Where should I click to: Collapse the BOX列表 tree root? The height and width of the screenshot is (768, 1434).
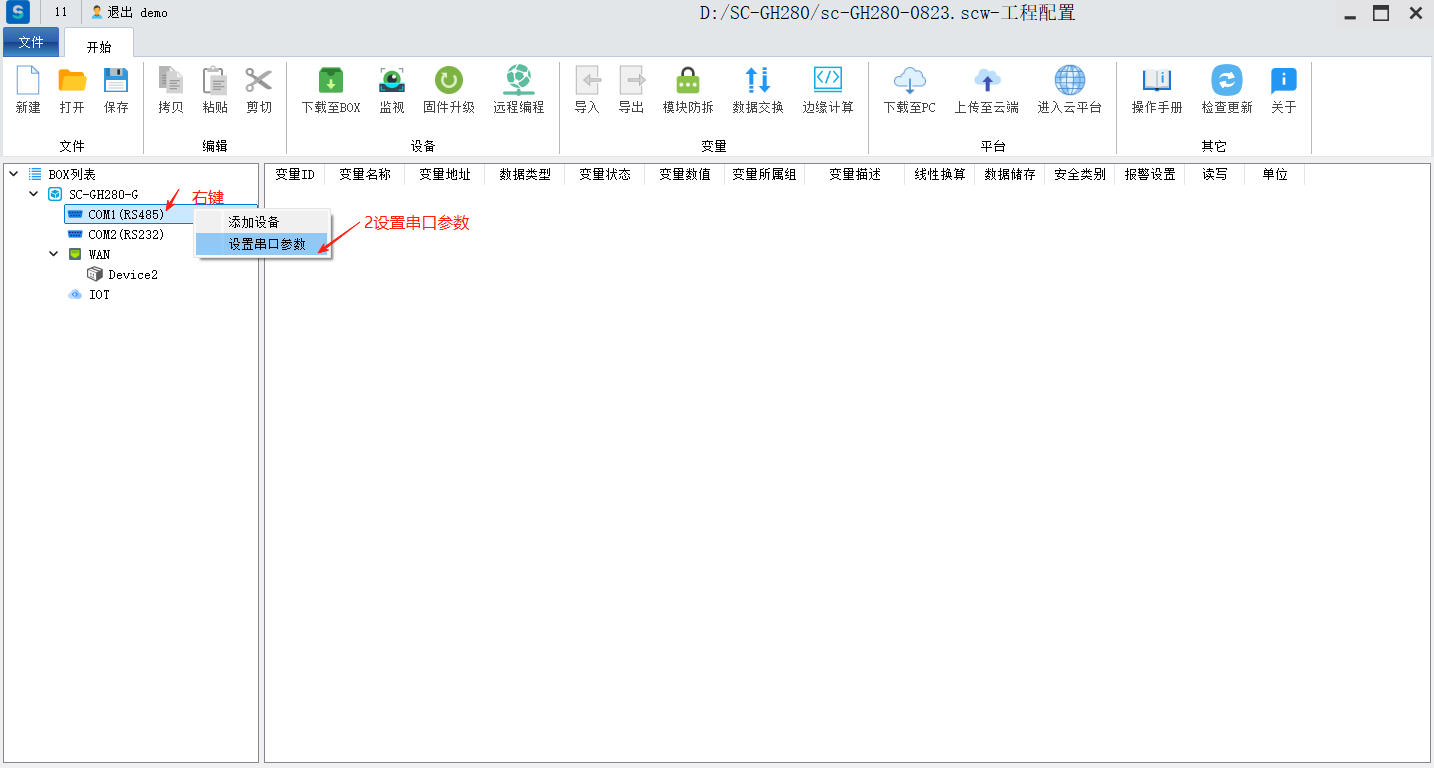[x=14, y=174]
